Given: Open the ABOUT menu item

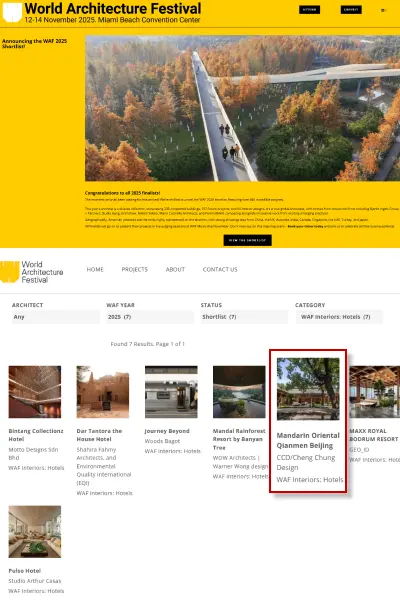Looking at the screenshot, I should pos(175,269).
